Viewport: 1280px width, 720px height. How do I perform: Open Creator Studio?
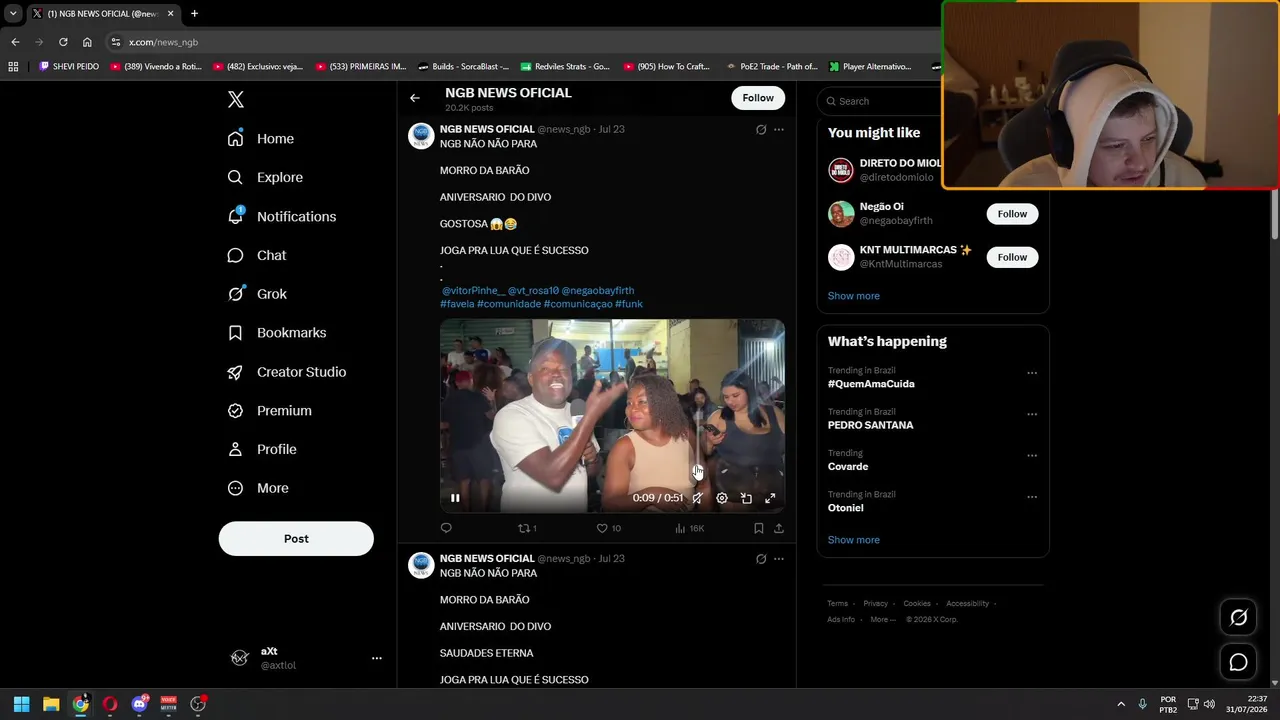pos(287,372)
